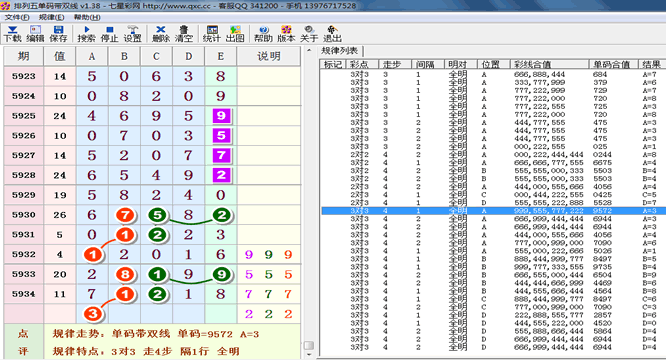Click the scrollbar thumb beside the number grid
Viewport: 666px width, 360px height.
pos(309,345)
